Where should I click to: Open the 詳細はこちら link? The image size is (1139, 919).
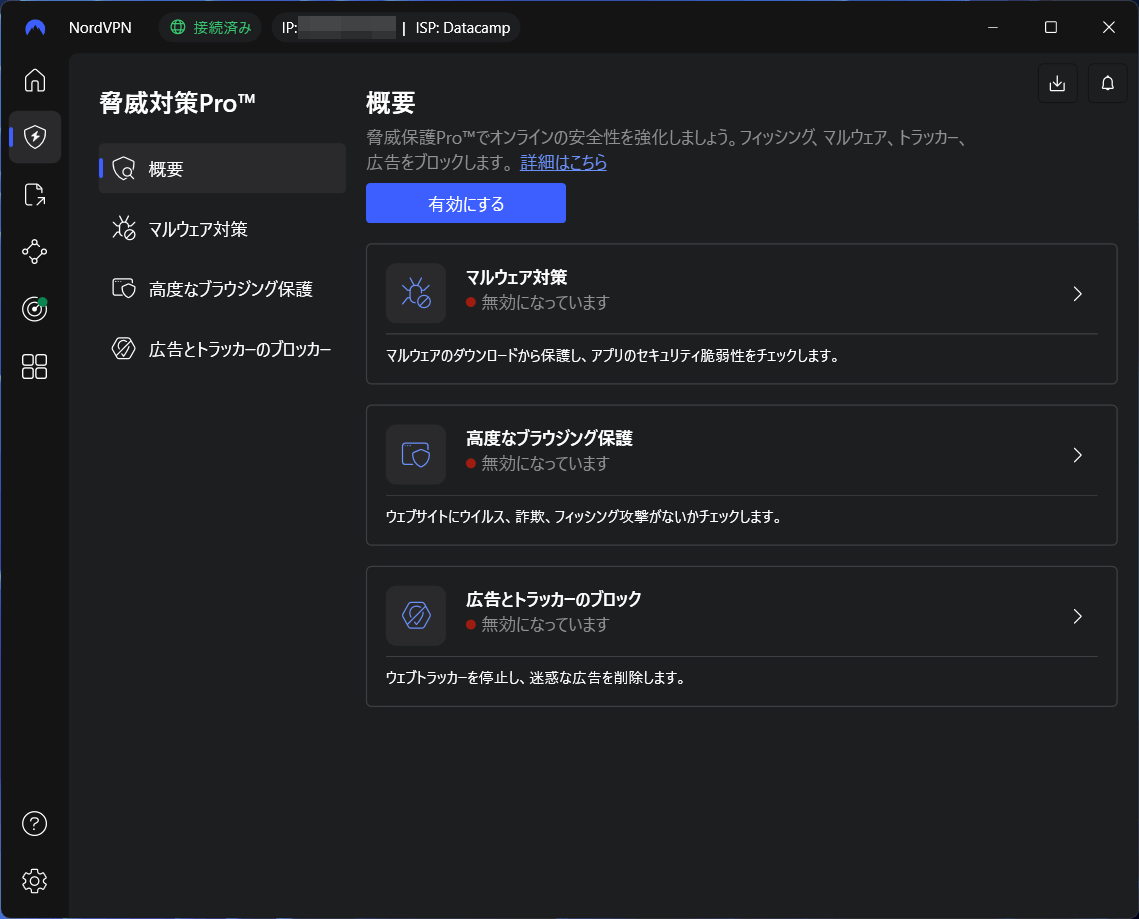(563, 162)
